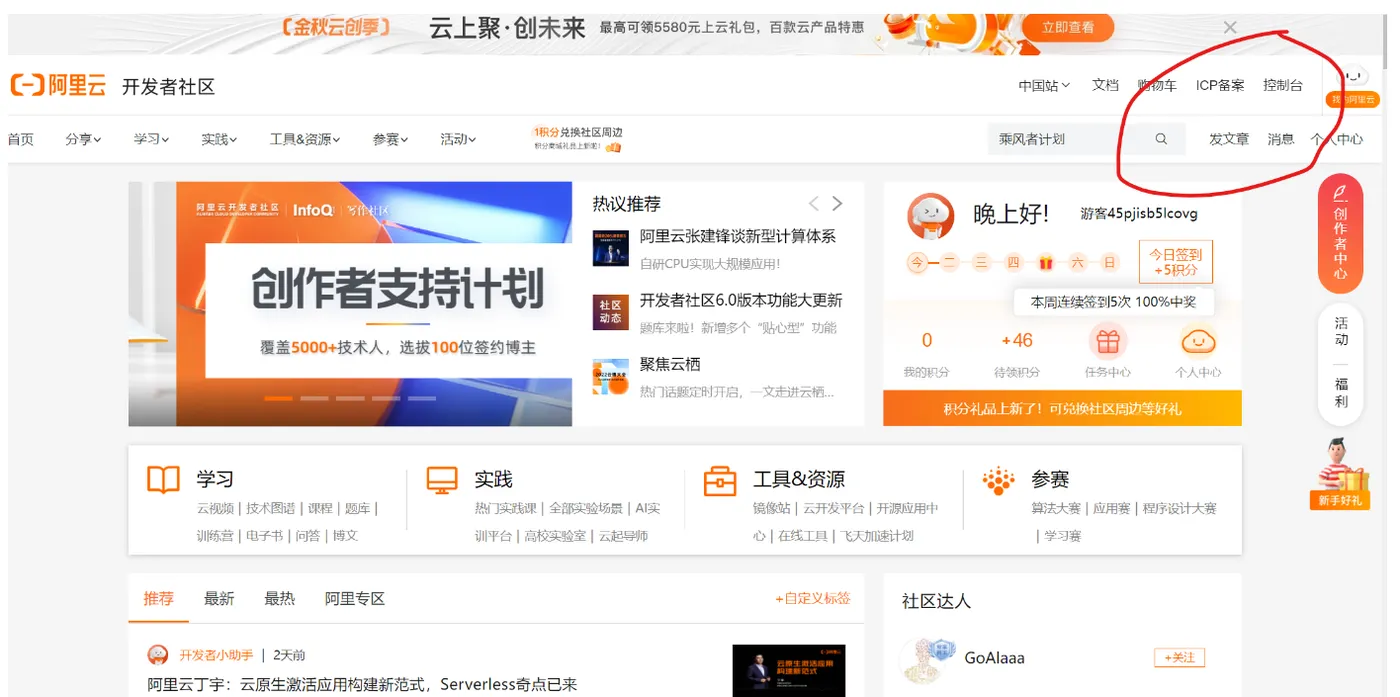Image resolution: width=1400 pixels, height=697 pixels.
Task: Click the 新手好礼 mascot icon
Action: 1339,474
